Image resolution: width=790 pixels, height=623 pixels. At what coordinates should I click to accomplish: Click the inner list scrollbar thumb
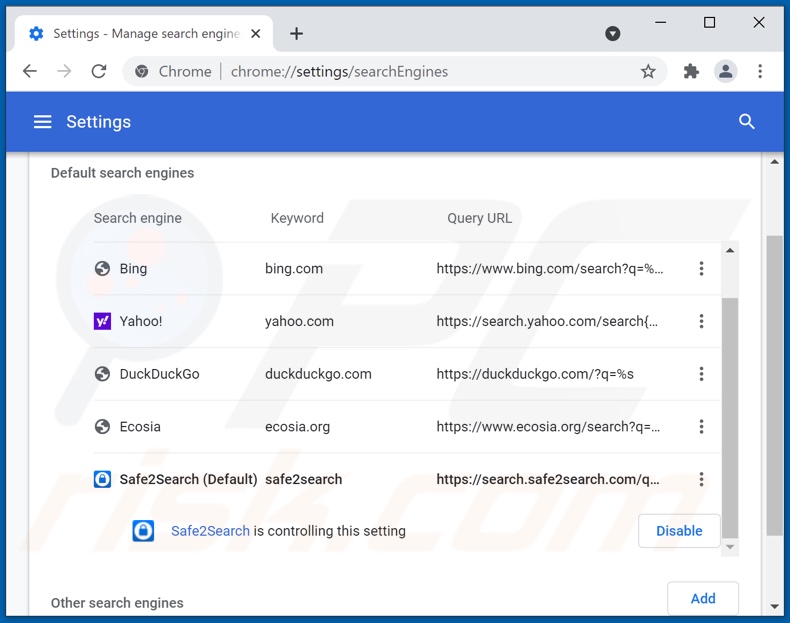pos(730,419)
